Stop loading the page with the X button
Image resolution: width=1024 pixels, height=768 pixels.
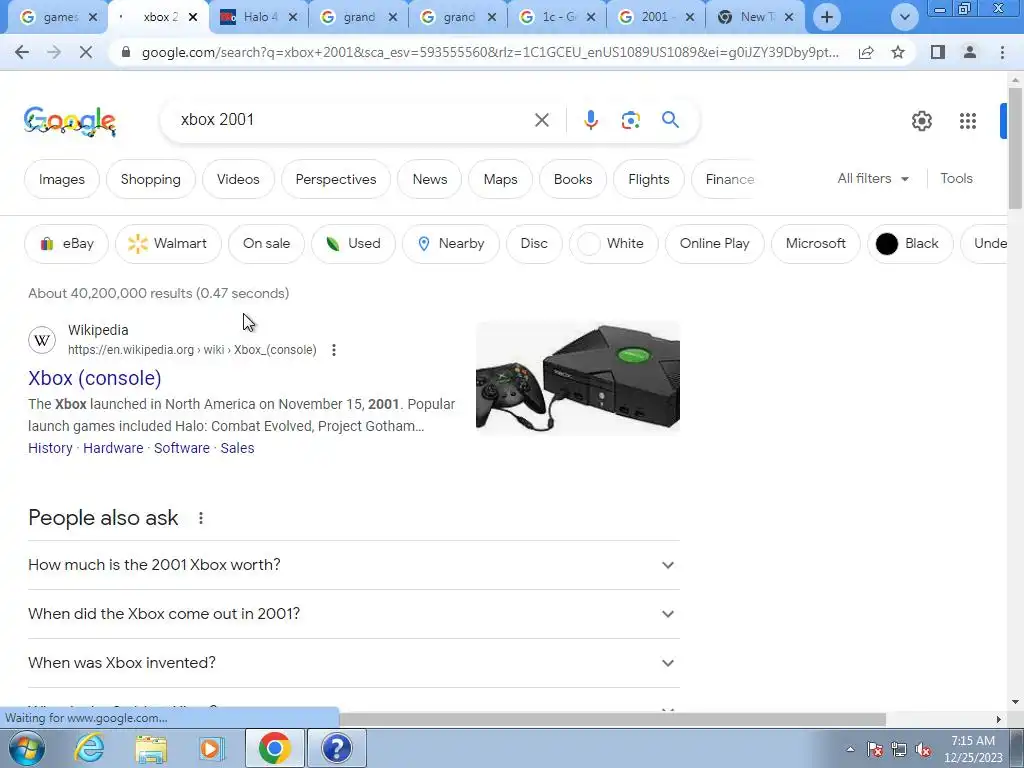tap(86, 52)
